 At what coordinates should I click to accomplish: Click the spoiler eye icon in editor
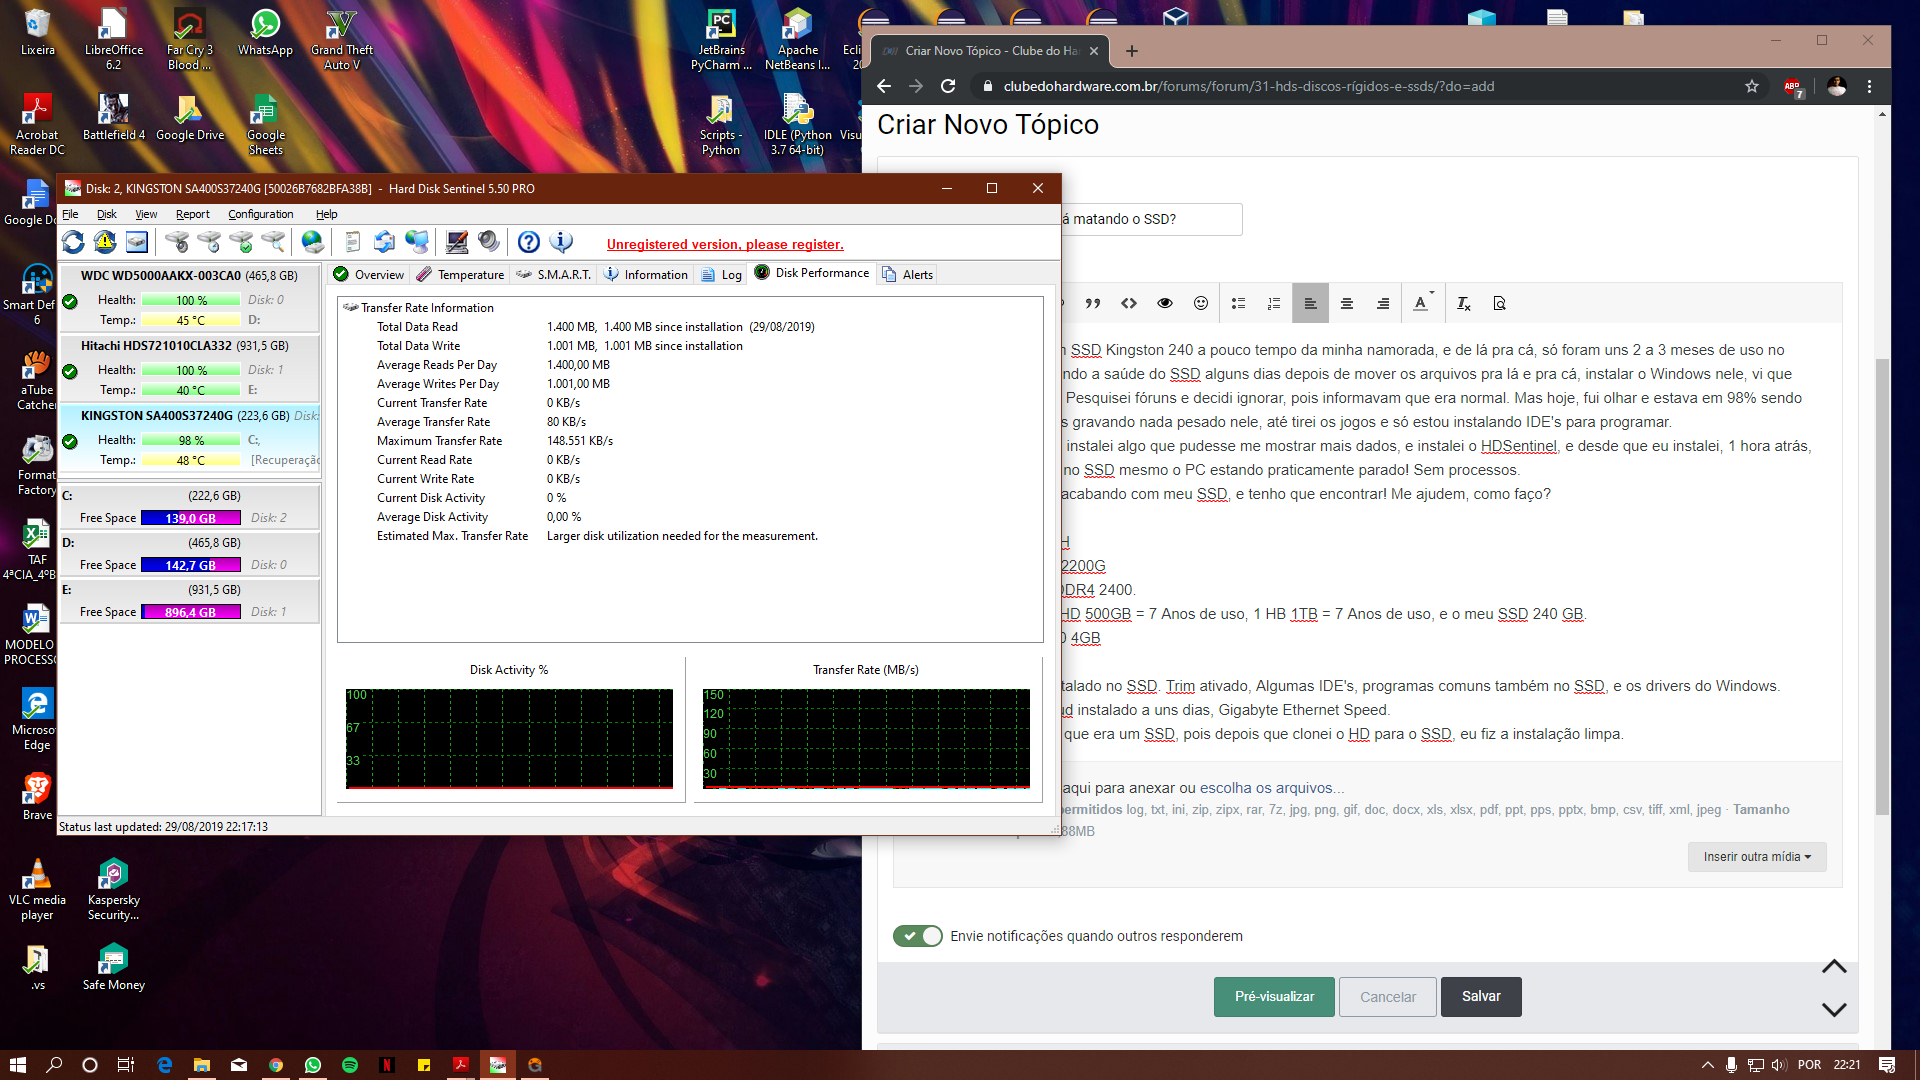(x=1165, y=303)
